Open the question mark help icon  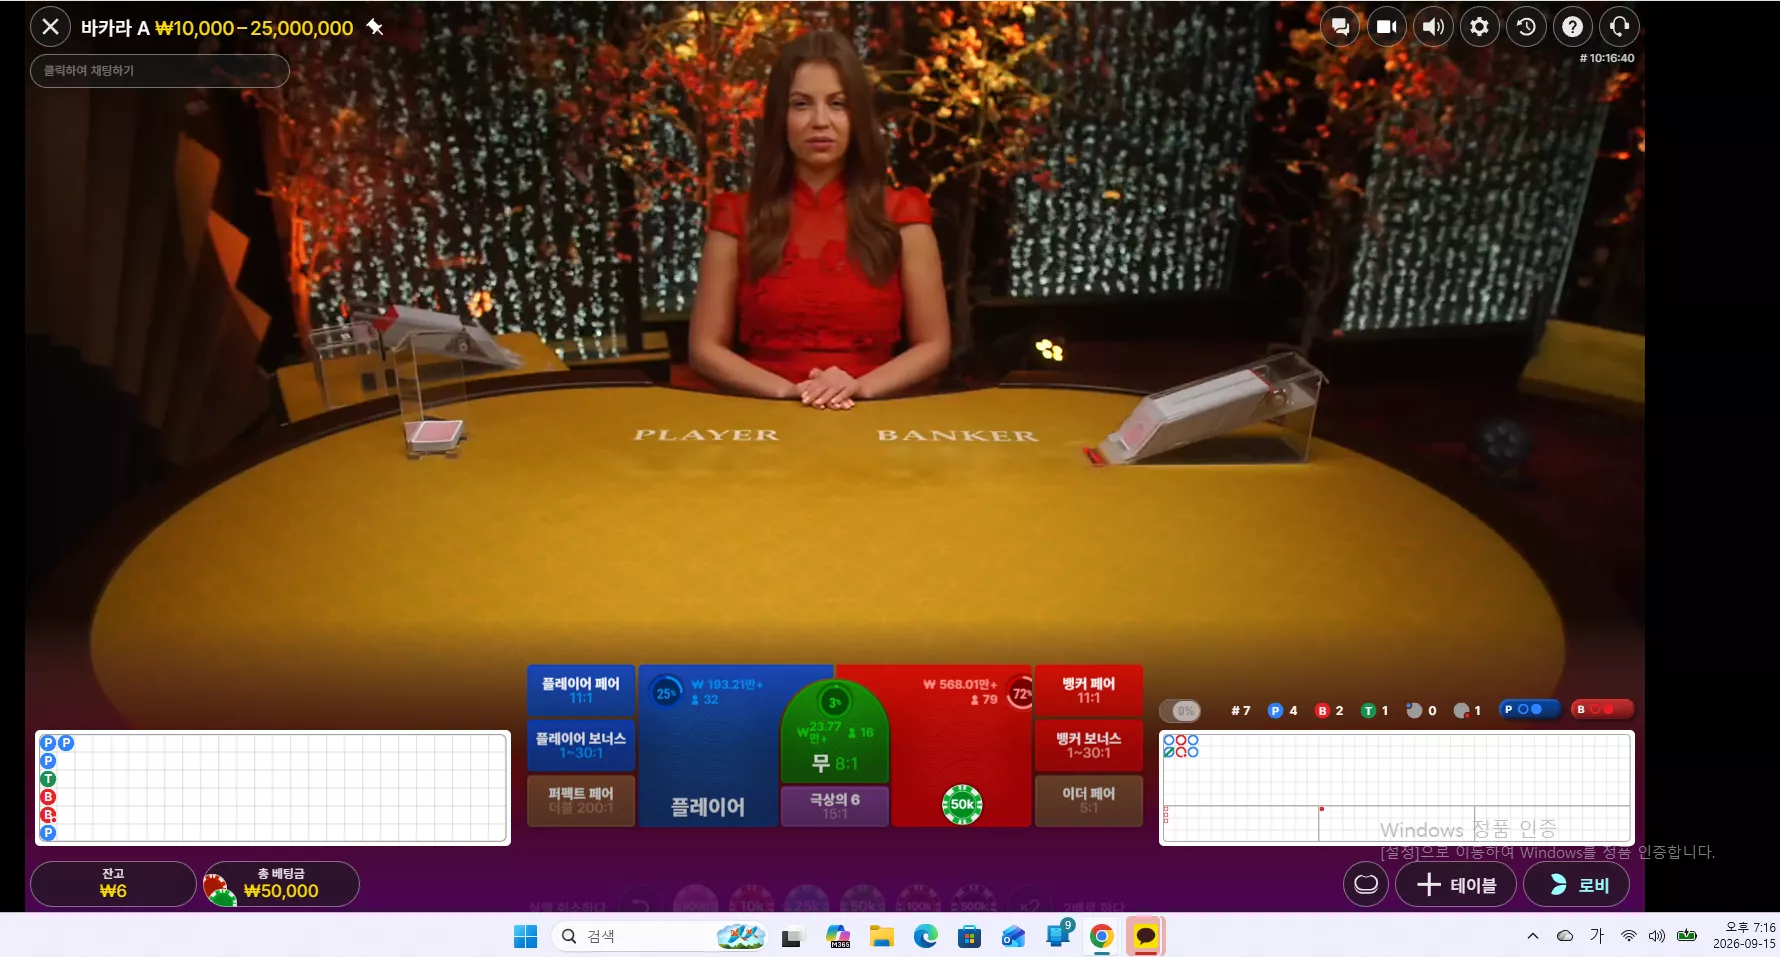pos(1573,27)
